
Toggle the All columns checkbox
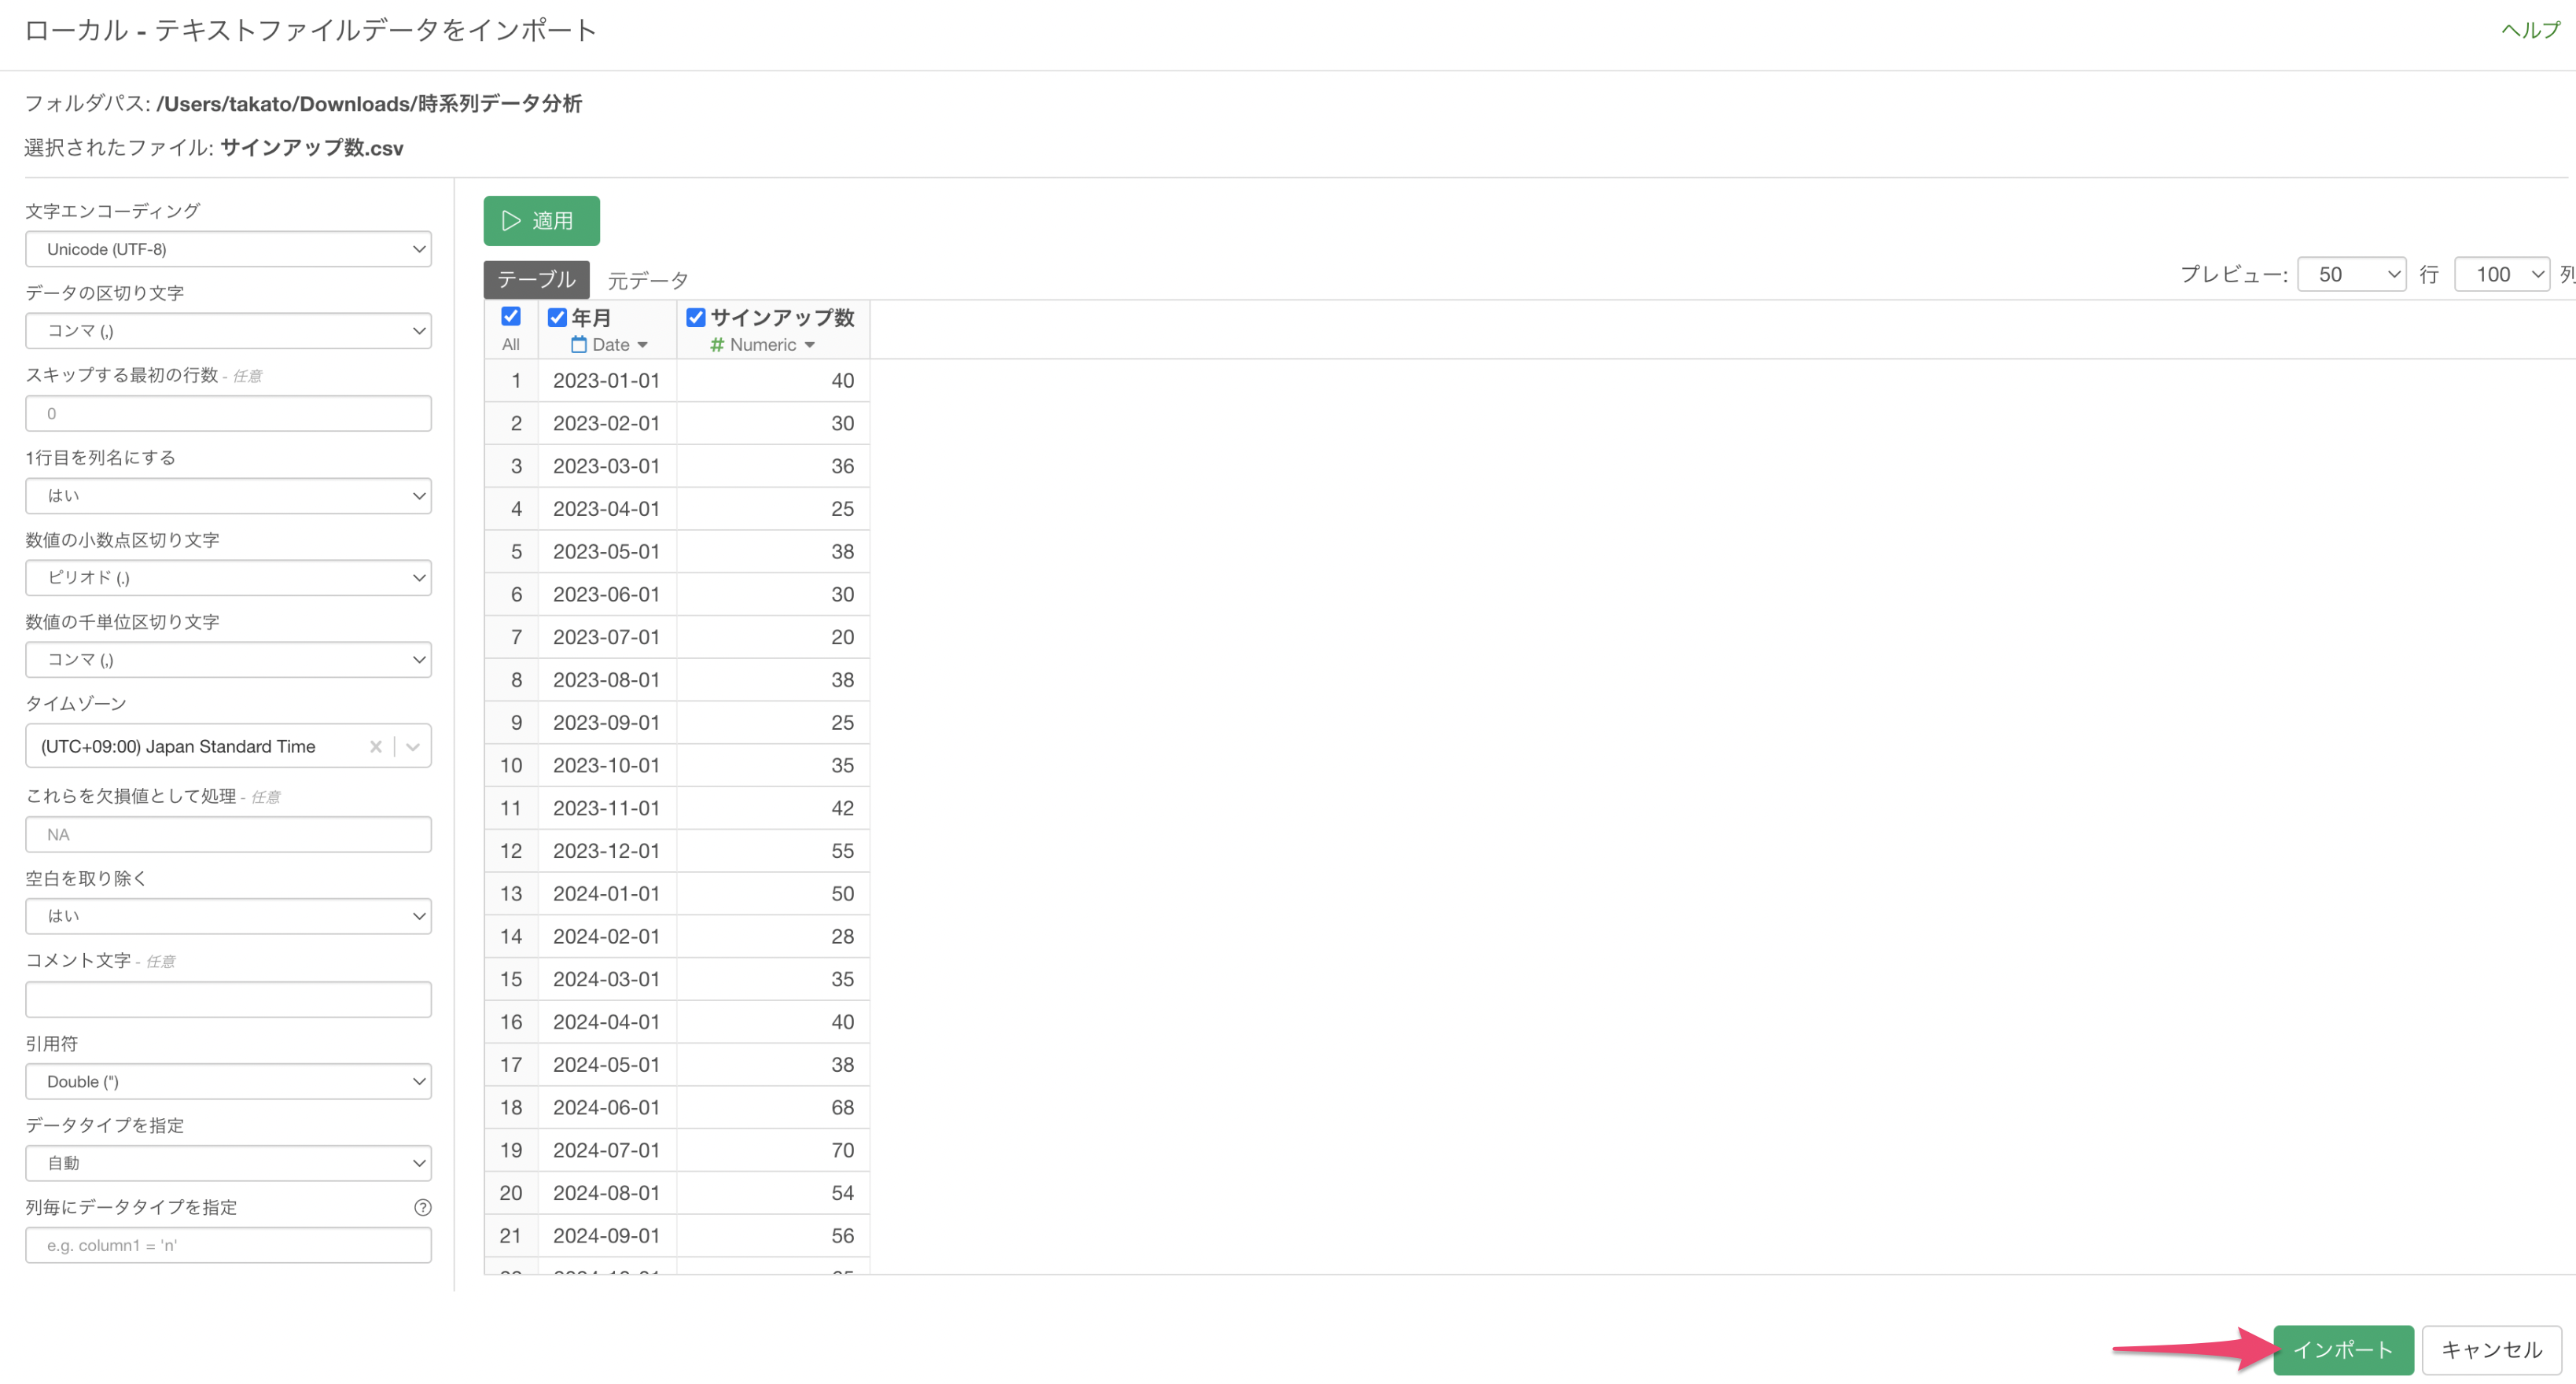point(511,316)
